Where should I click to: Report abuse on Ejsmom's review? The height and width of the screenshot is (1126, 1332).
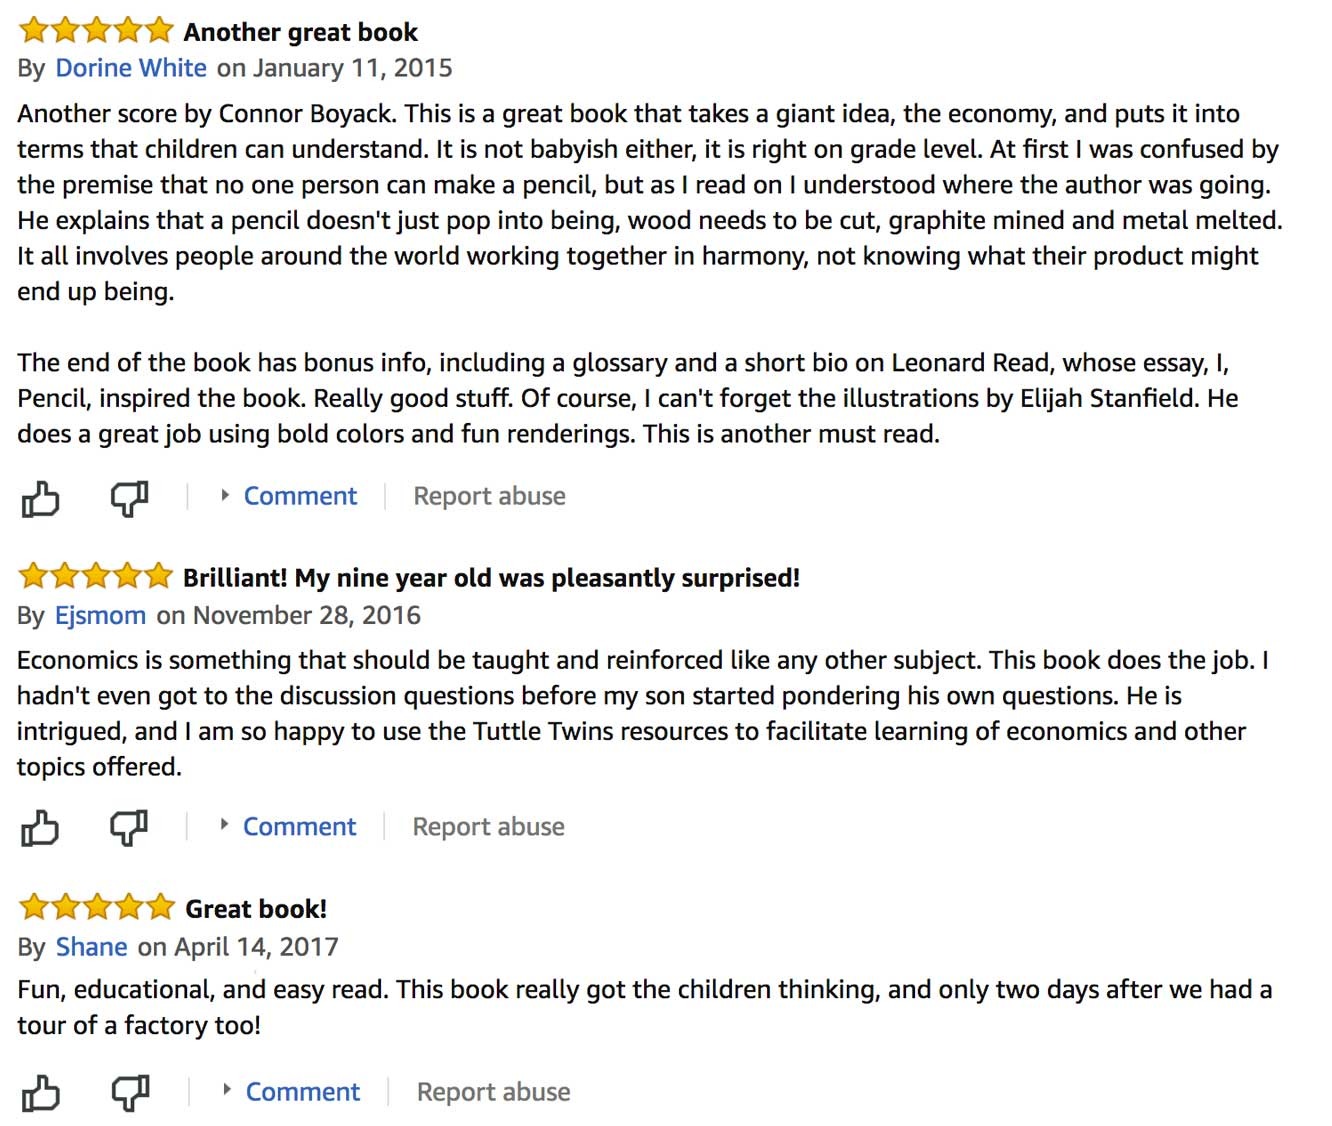coord(488,827)
